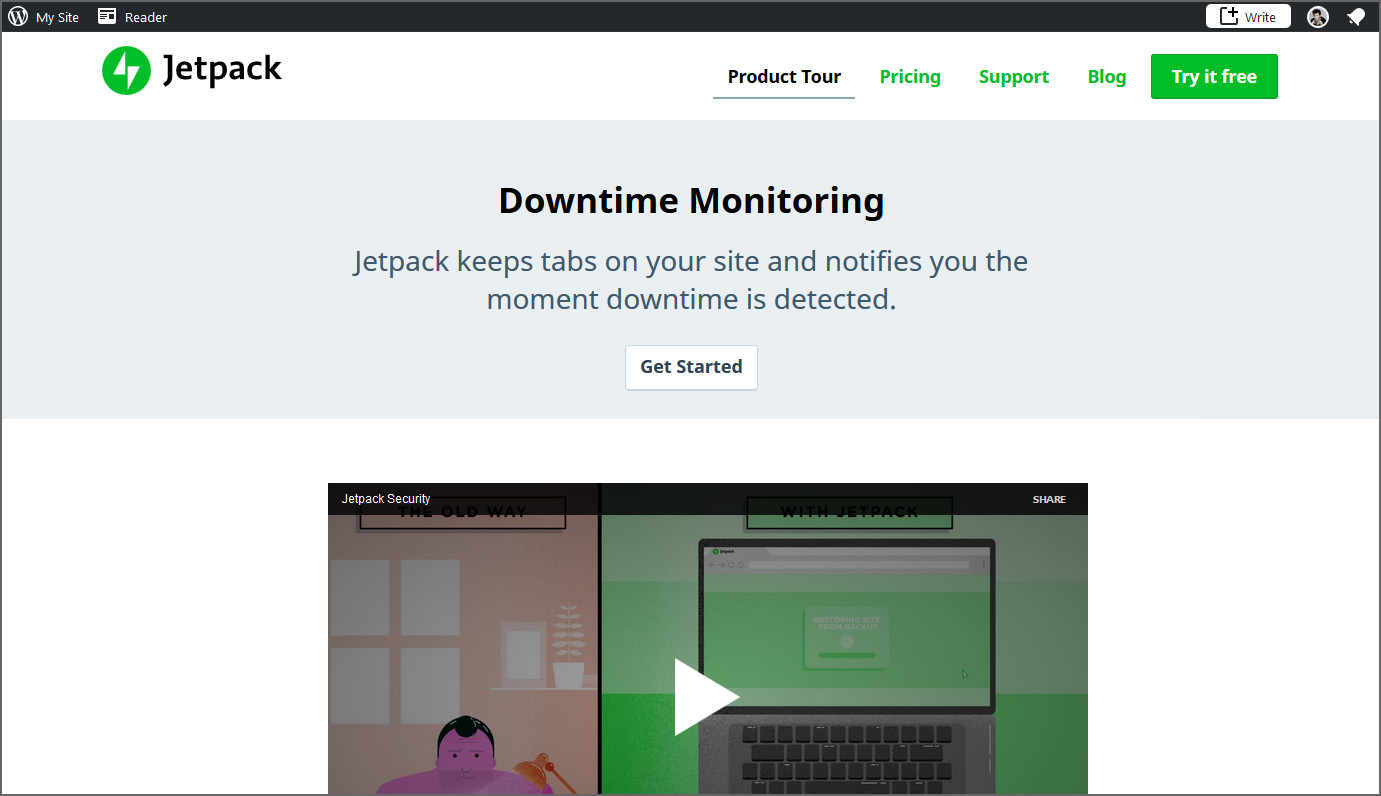Image resolution: width=1381 pixels, height=796 pixels.
Task: Go to the Pricing page
Action: coord(910,77)
